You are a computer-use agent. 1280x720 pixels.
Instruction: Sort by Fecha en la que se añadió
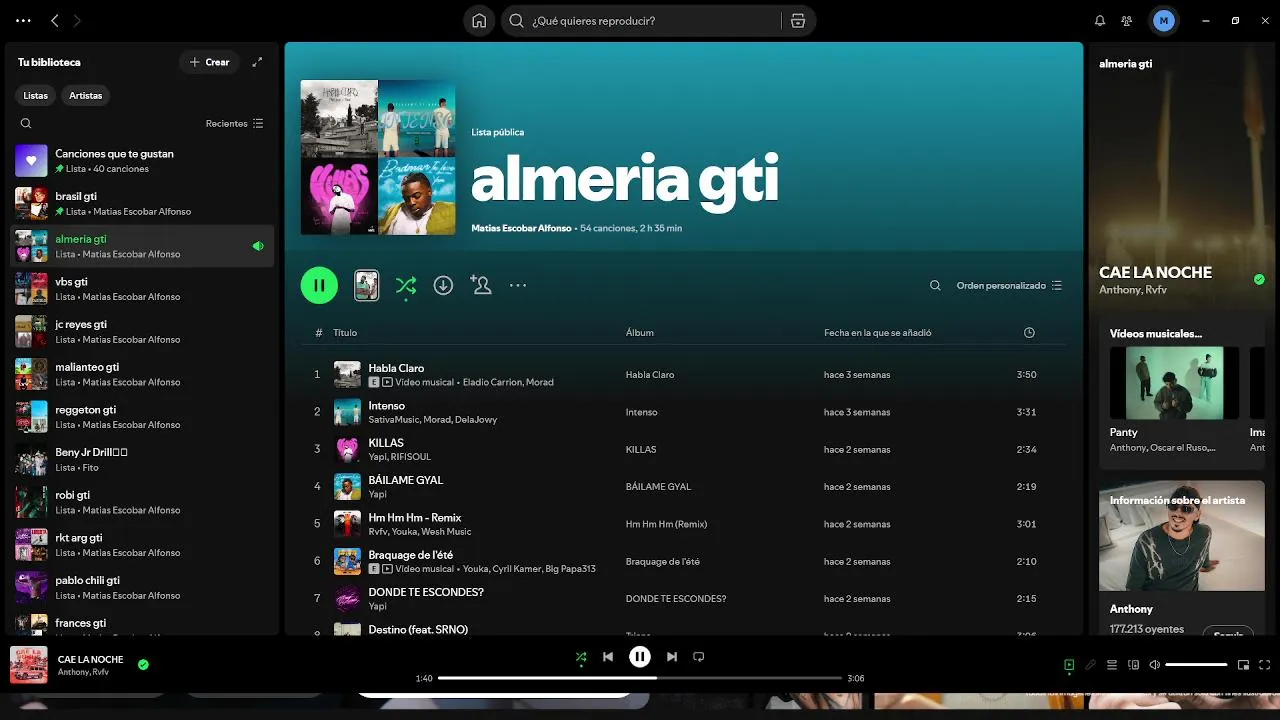[x=877, y=333]
